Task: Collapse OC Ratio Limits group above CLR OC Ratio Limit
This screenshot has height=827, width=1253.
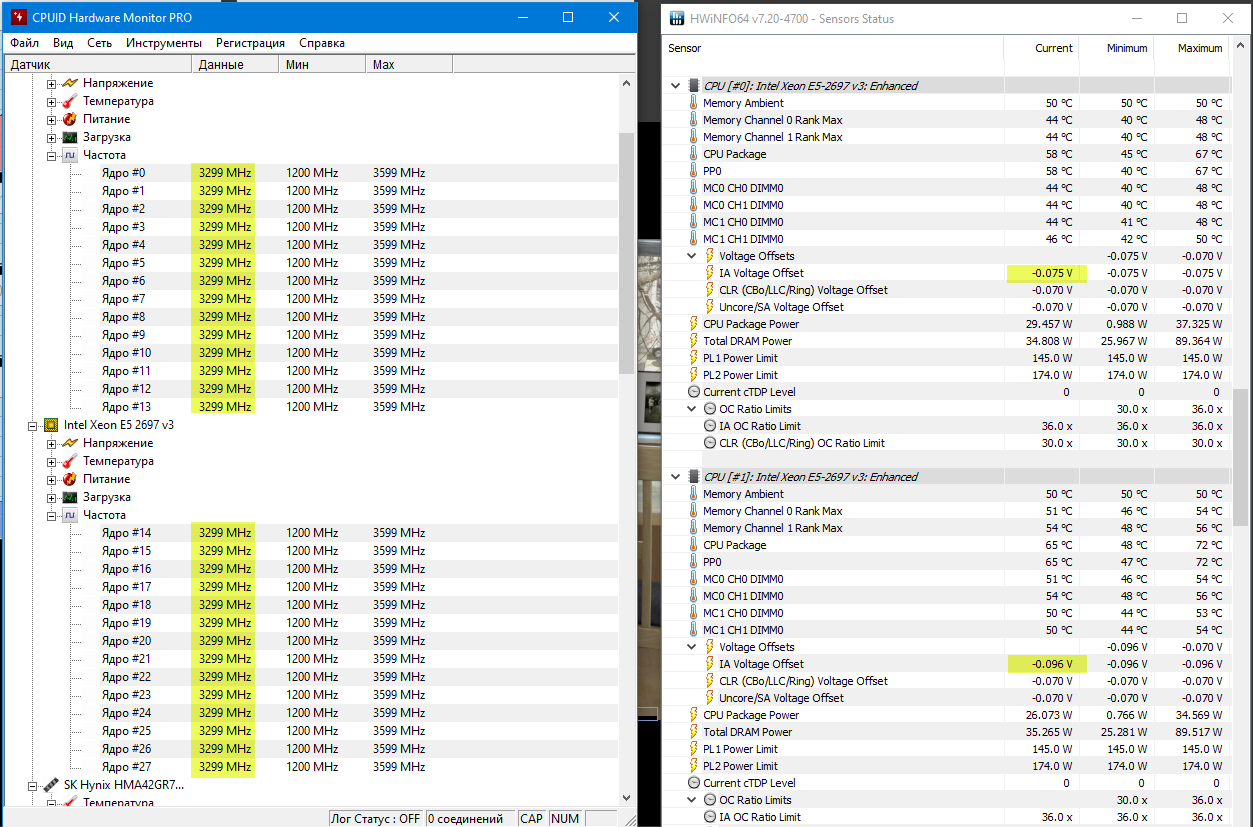Action: pos(692,409)
